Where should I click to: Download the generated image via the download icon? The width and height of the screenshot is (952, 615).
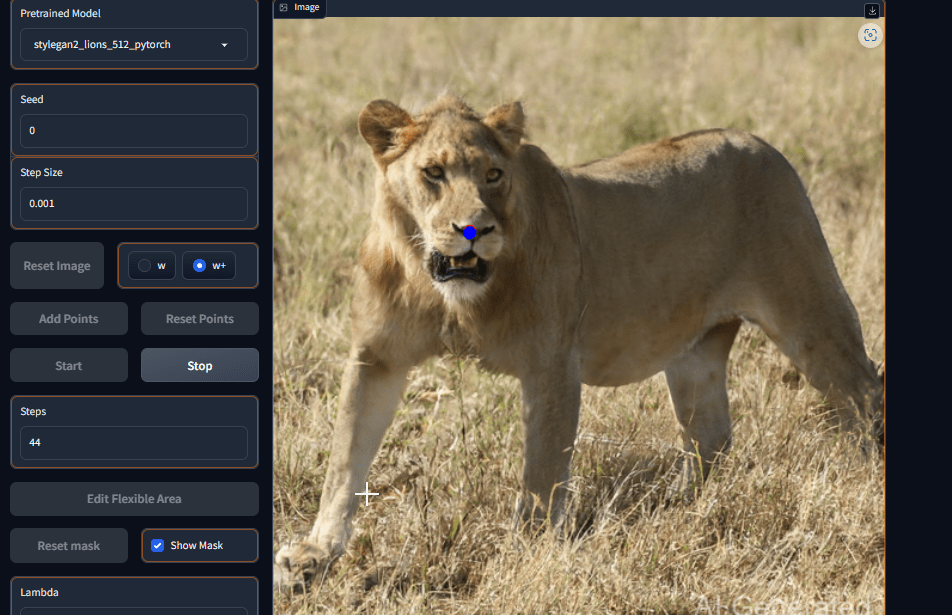point(872,10)
